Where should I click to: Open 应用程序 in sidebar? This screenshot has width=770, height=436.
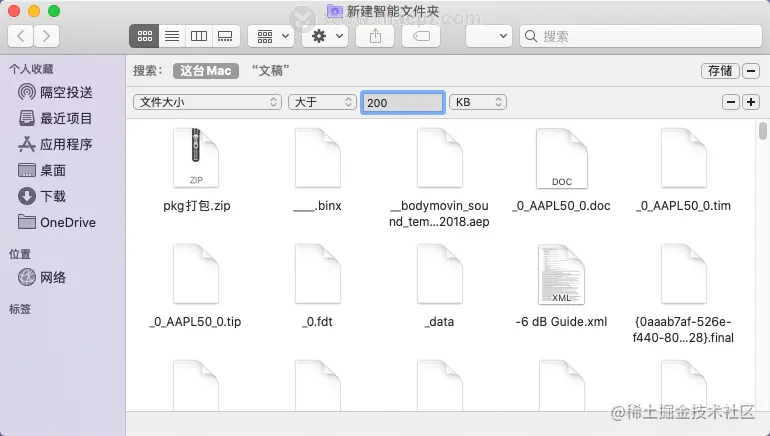tap(55, 144)
